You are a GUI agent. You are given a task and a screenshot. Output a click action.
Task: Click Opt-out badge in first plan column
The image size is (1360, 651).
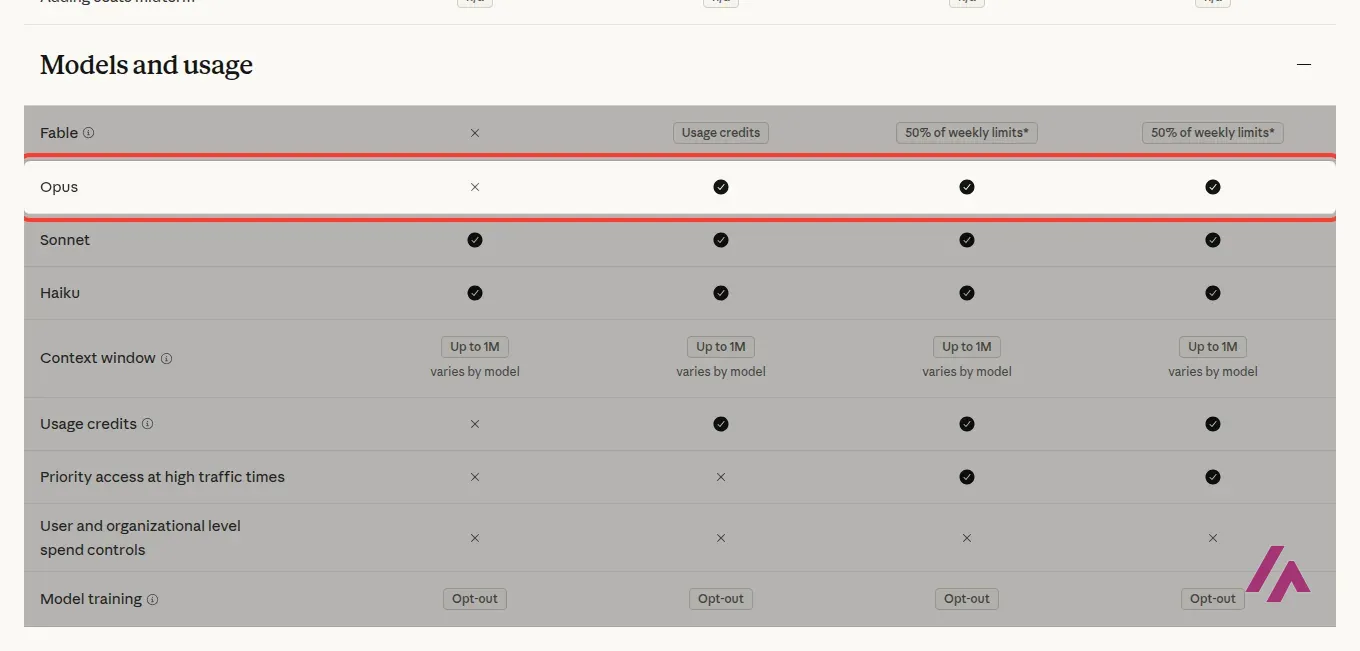coord(475,599)
